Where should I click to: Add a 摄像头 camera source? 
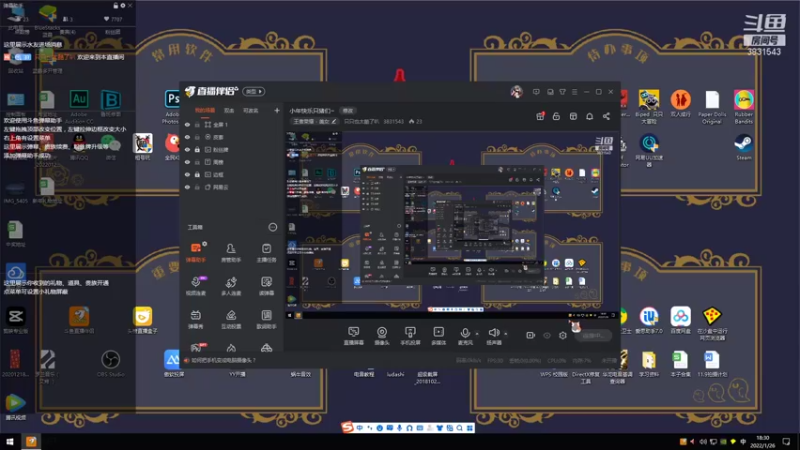point(382,336)
